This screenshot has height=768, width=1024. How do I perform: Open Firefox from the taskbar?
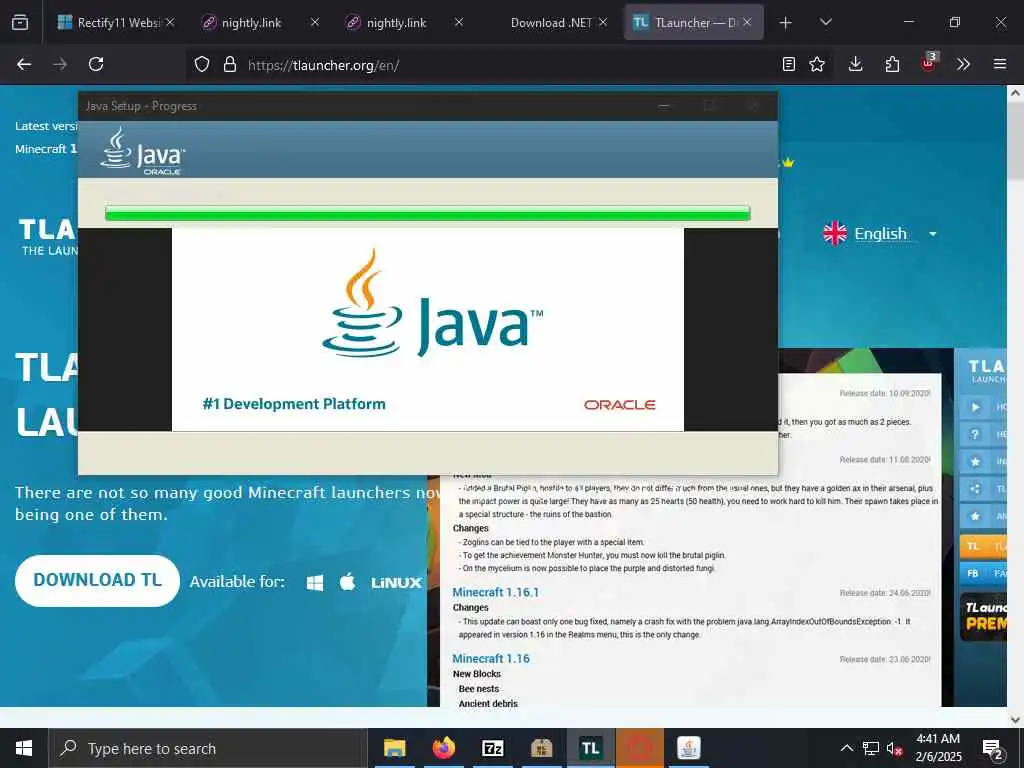[443, 748]
